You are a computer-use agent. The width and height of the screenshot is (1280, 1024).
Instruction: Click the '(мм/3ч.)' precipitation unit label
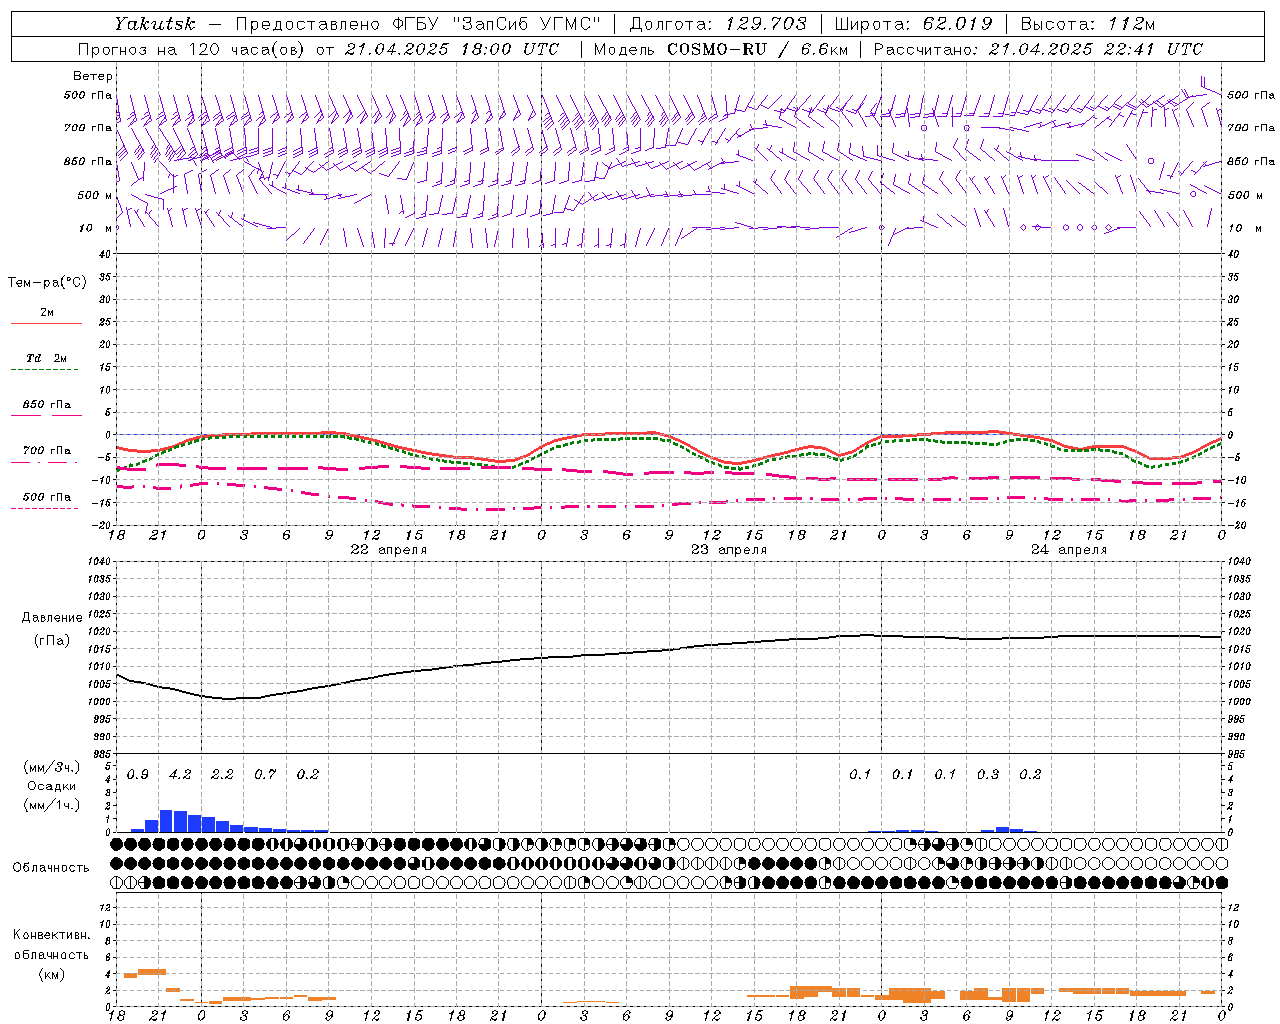51,767
